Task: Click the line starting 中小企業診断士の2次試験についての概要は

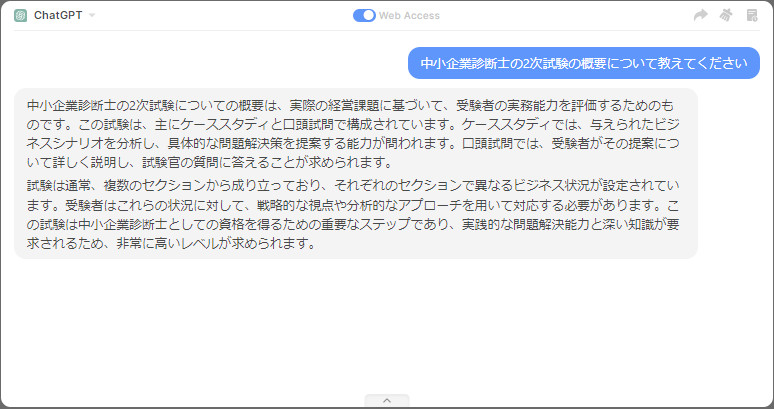Action: pyautogui.click(x=350, y=105)
